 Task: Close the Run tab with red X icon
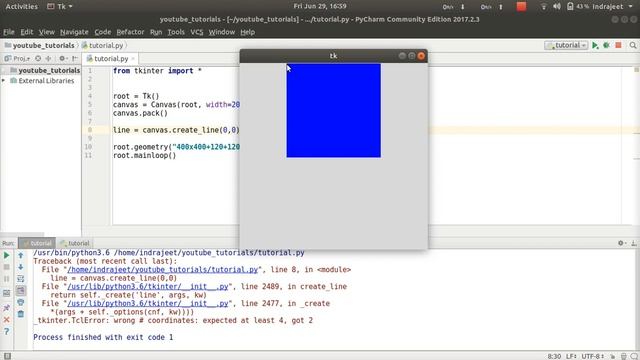coord(7,320)
